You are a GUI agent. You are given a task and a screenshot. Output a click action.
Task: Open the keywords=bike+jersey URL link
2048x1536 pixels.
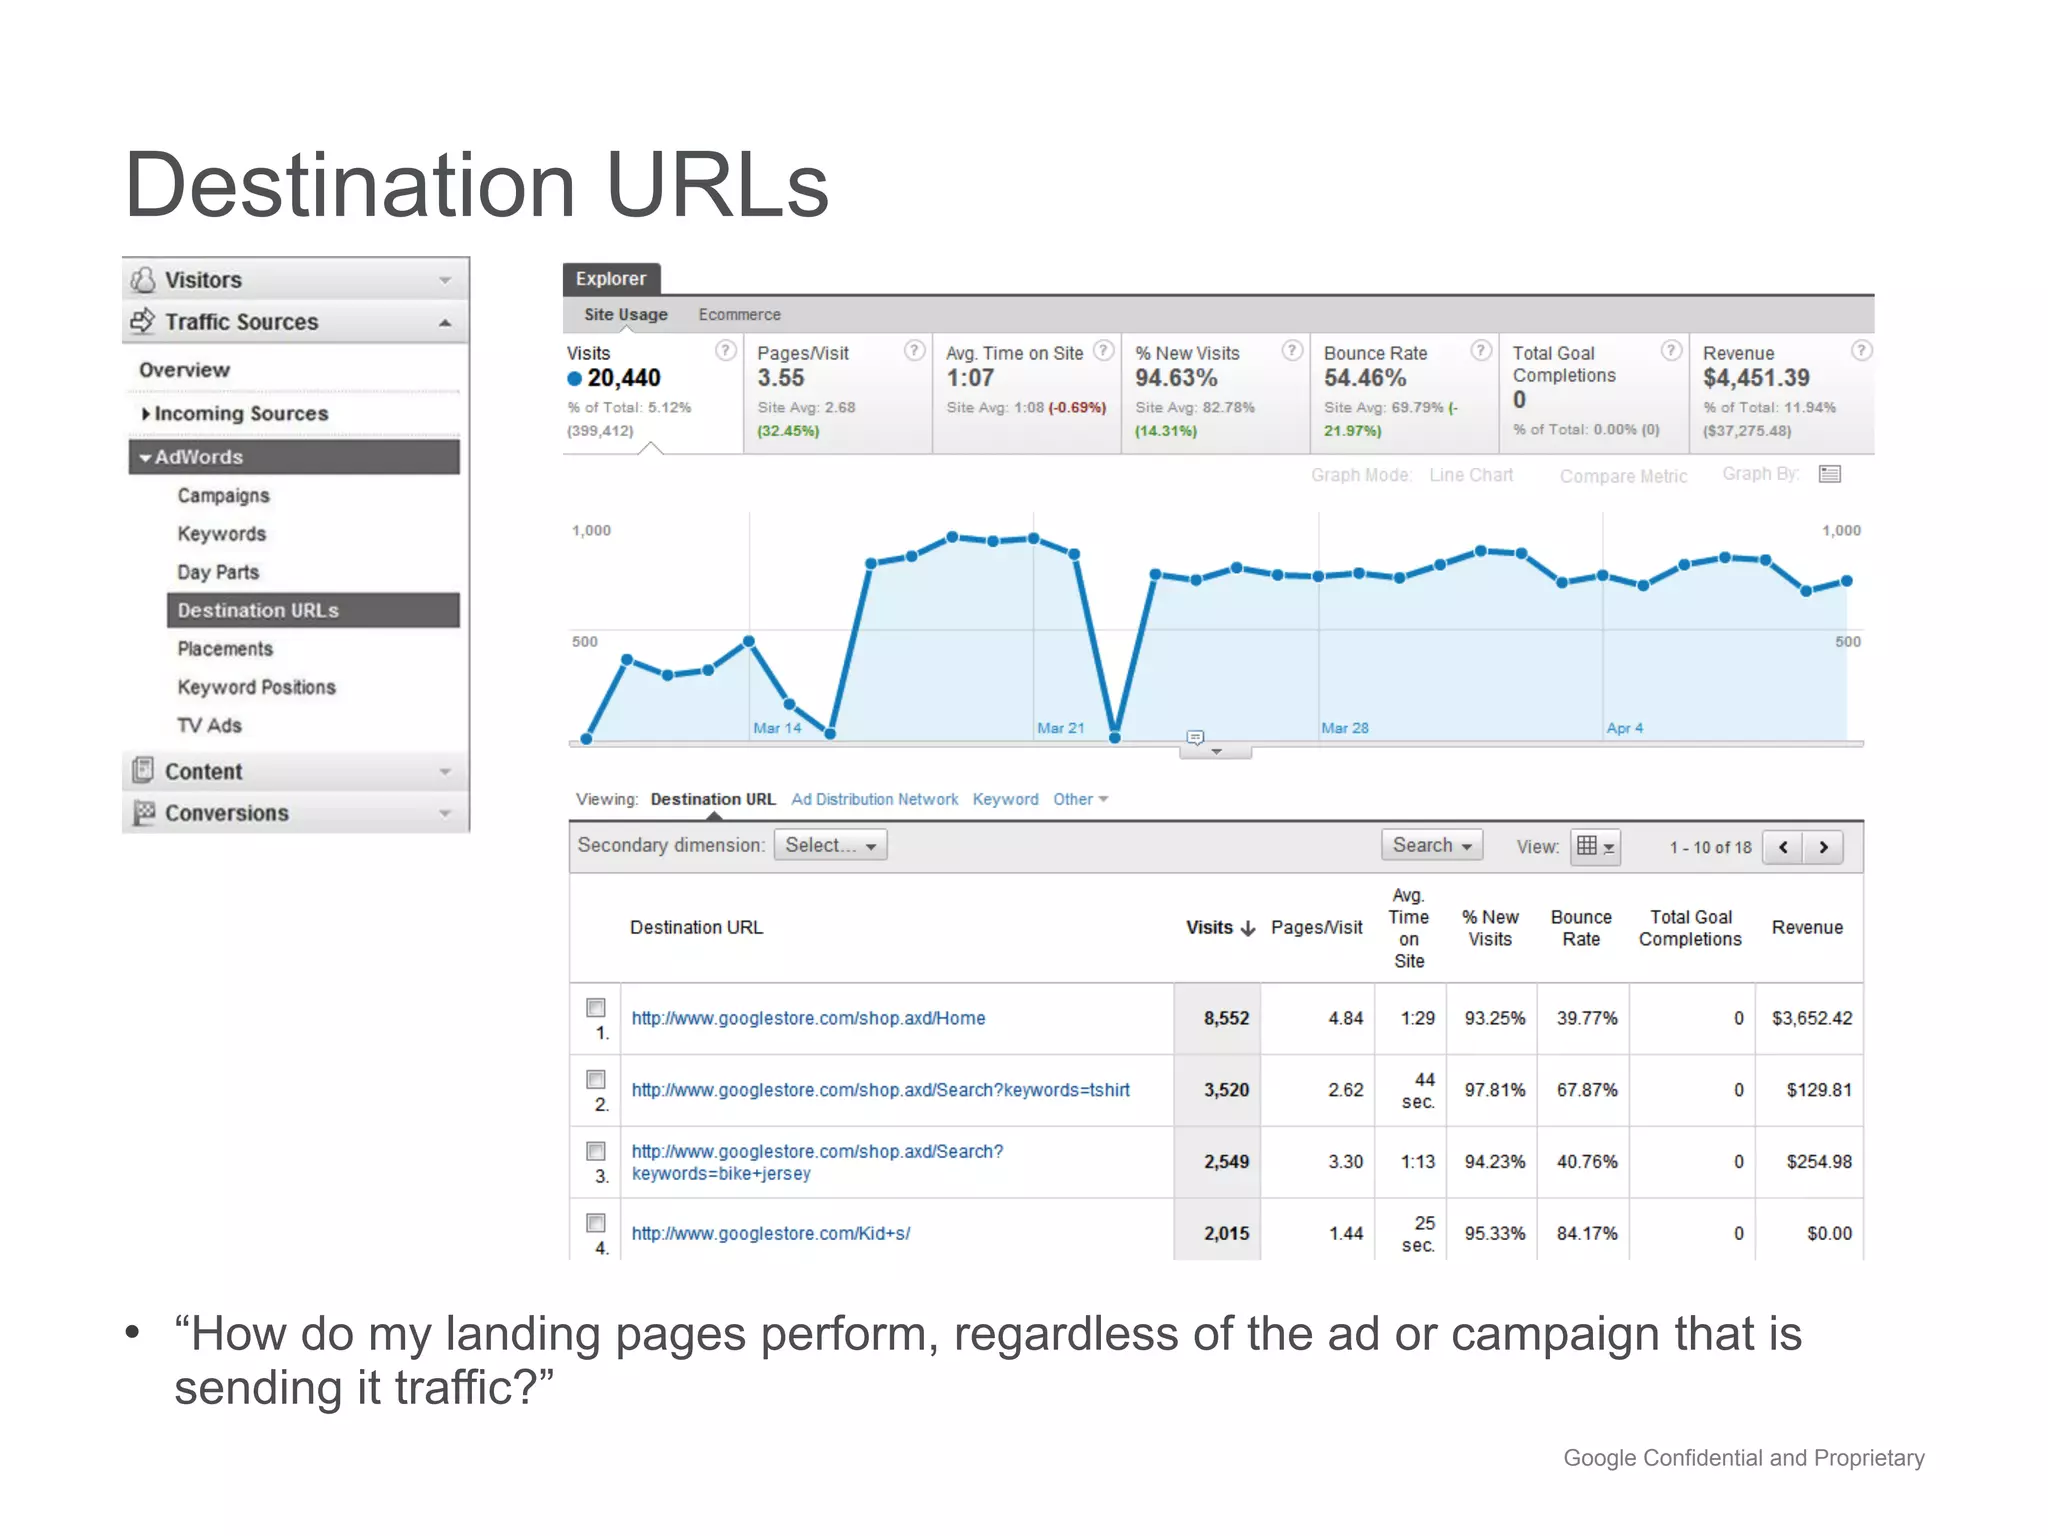click(817, 1162)
